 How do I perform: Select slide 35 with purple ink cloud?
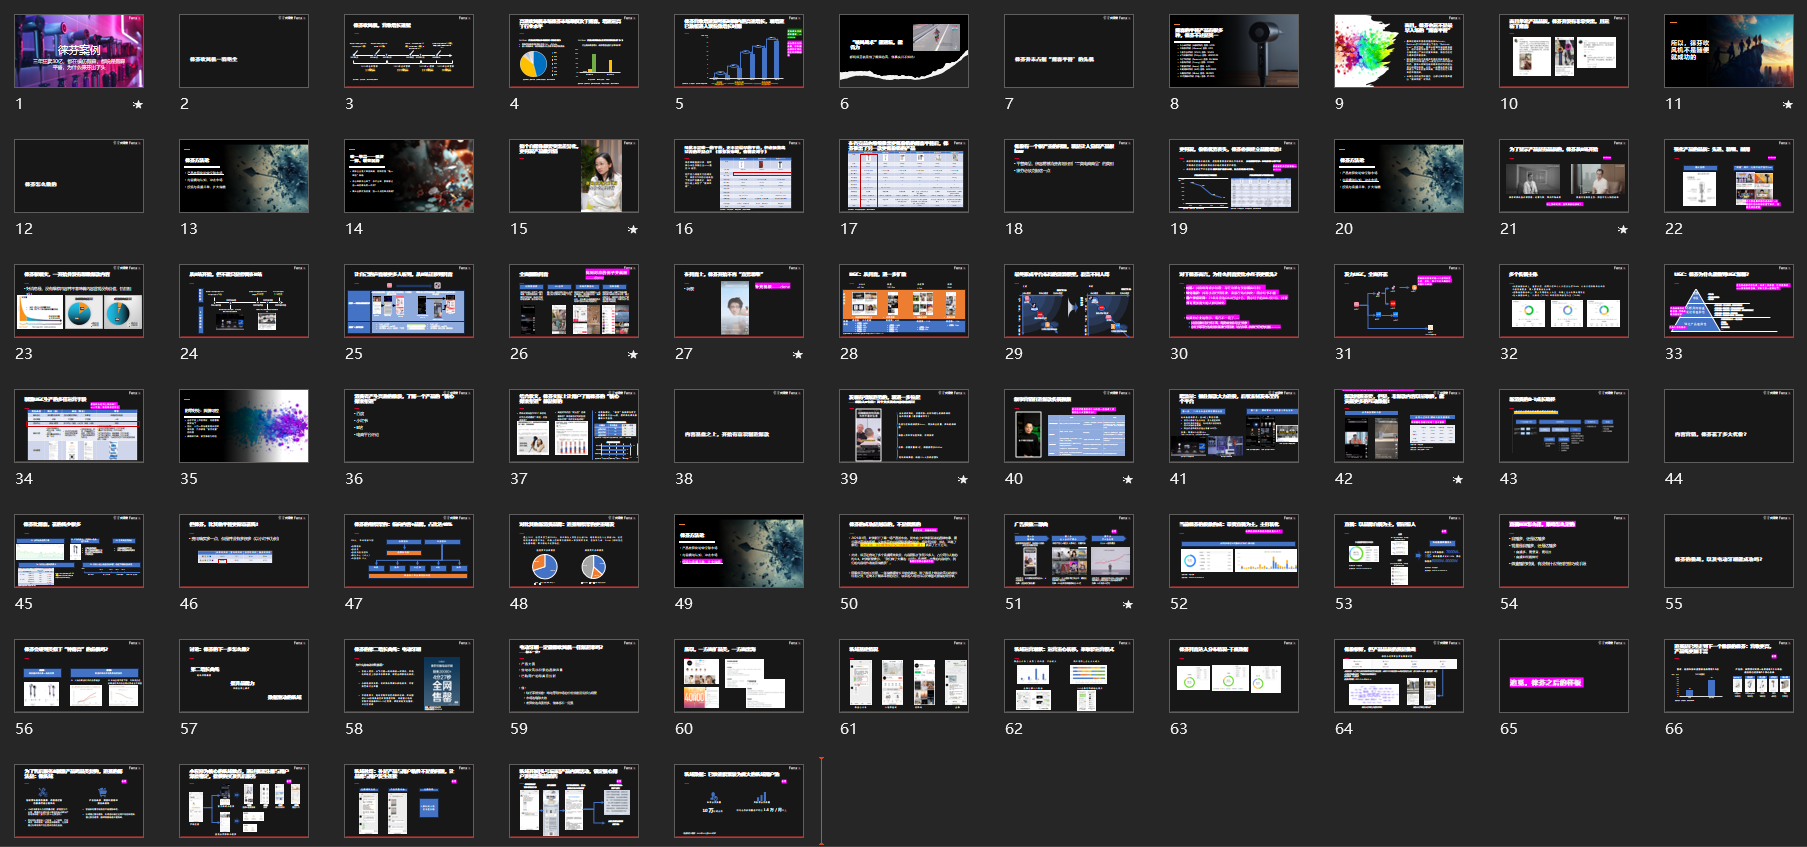click(244, 426)
